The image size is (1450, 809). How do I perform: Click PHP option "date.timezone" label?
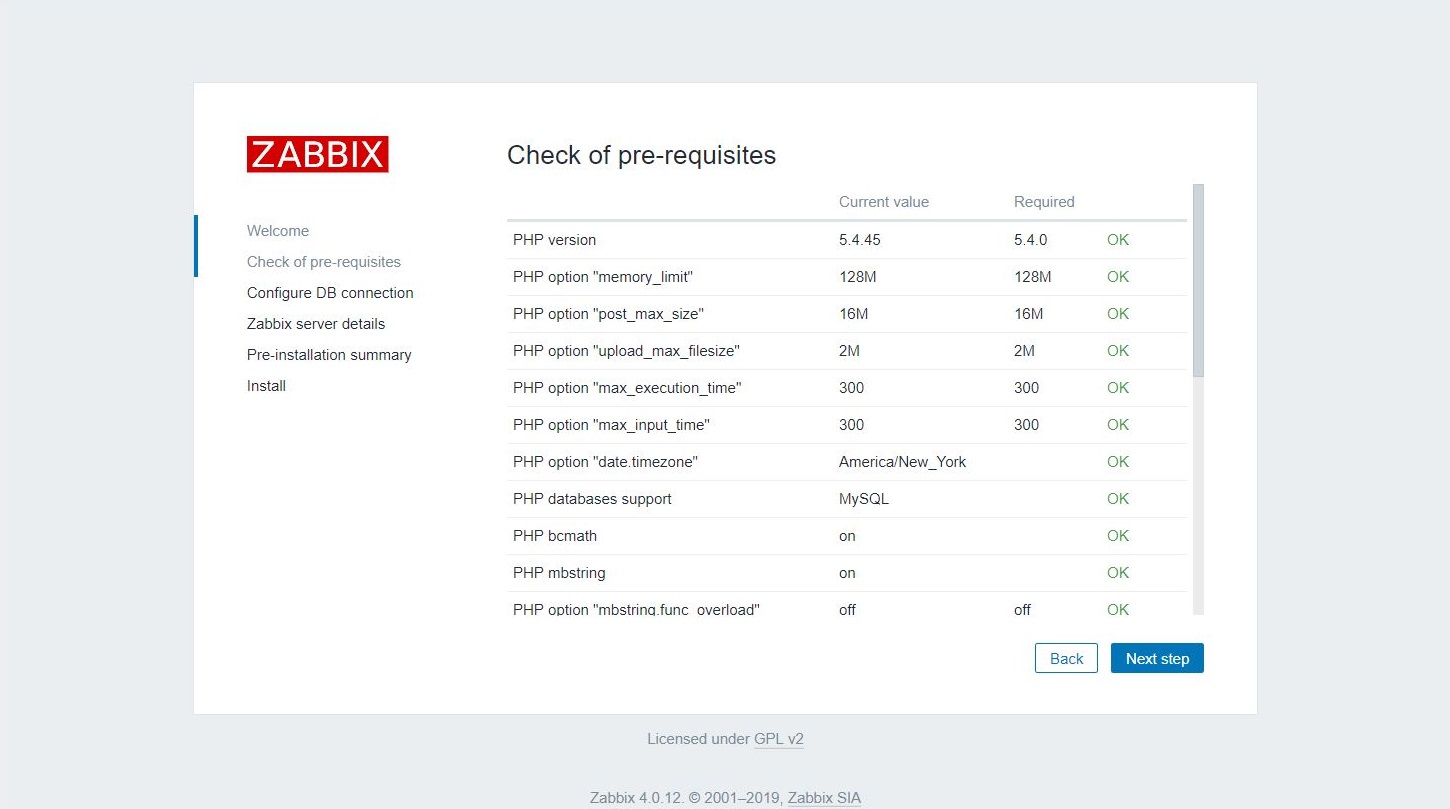605,462
